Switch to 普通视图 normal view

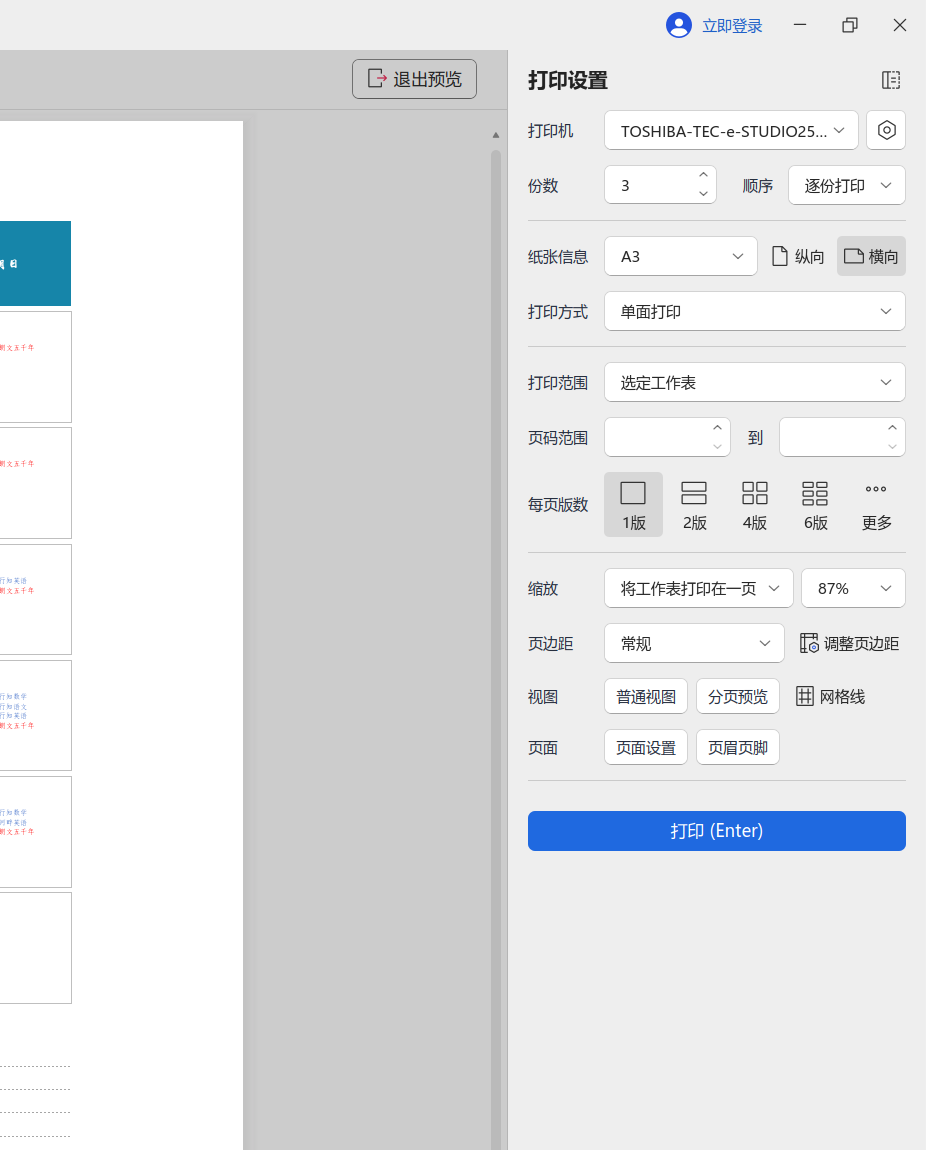(x=646, y=697)
